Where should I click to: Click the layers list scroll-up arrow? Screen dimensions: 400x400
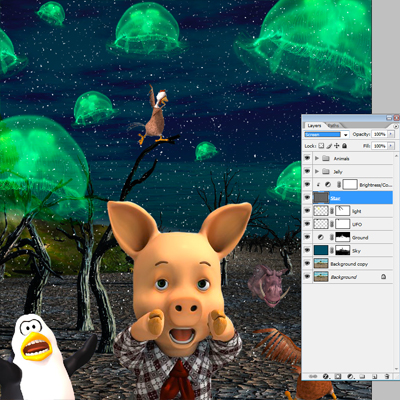[396, 155]
